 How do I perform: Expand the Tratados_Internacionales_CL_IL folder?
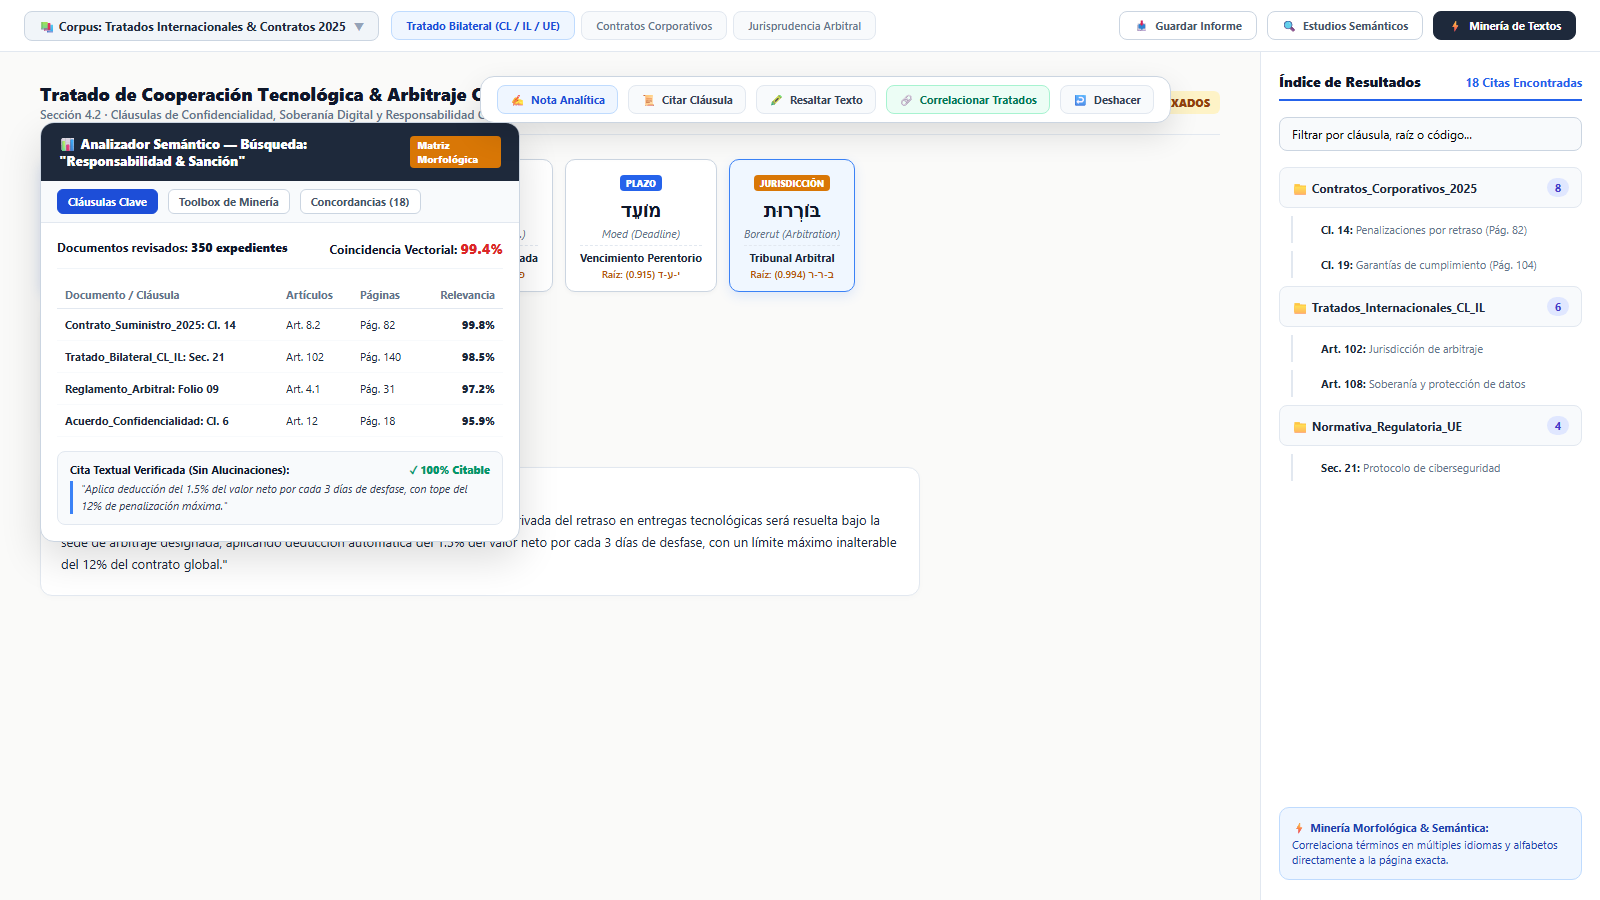[1430, 307]
